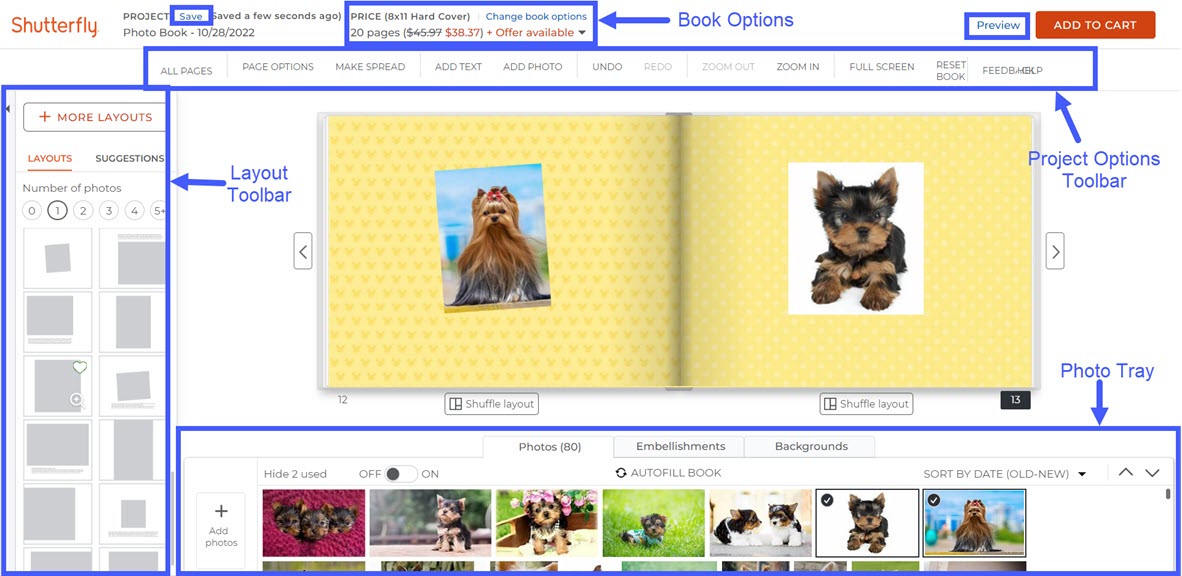Enter Full Screen mode

pos(880,66)
